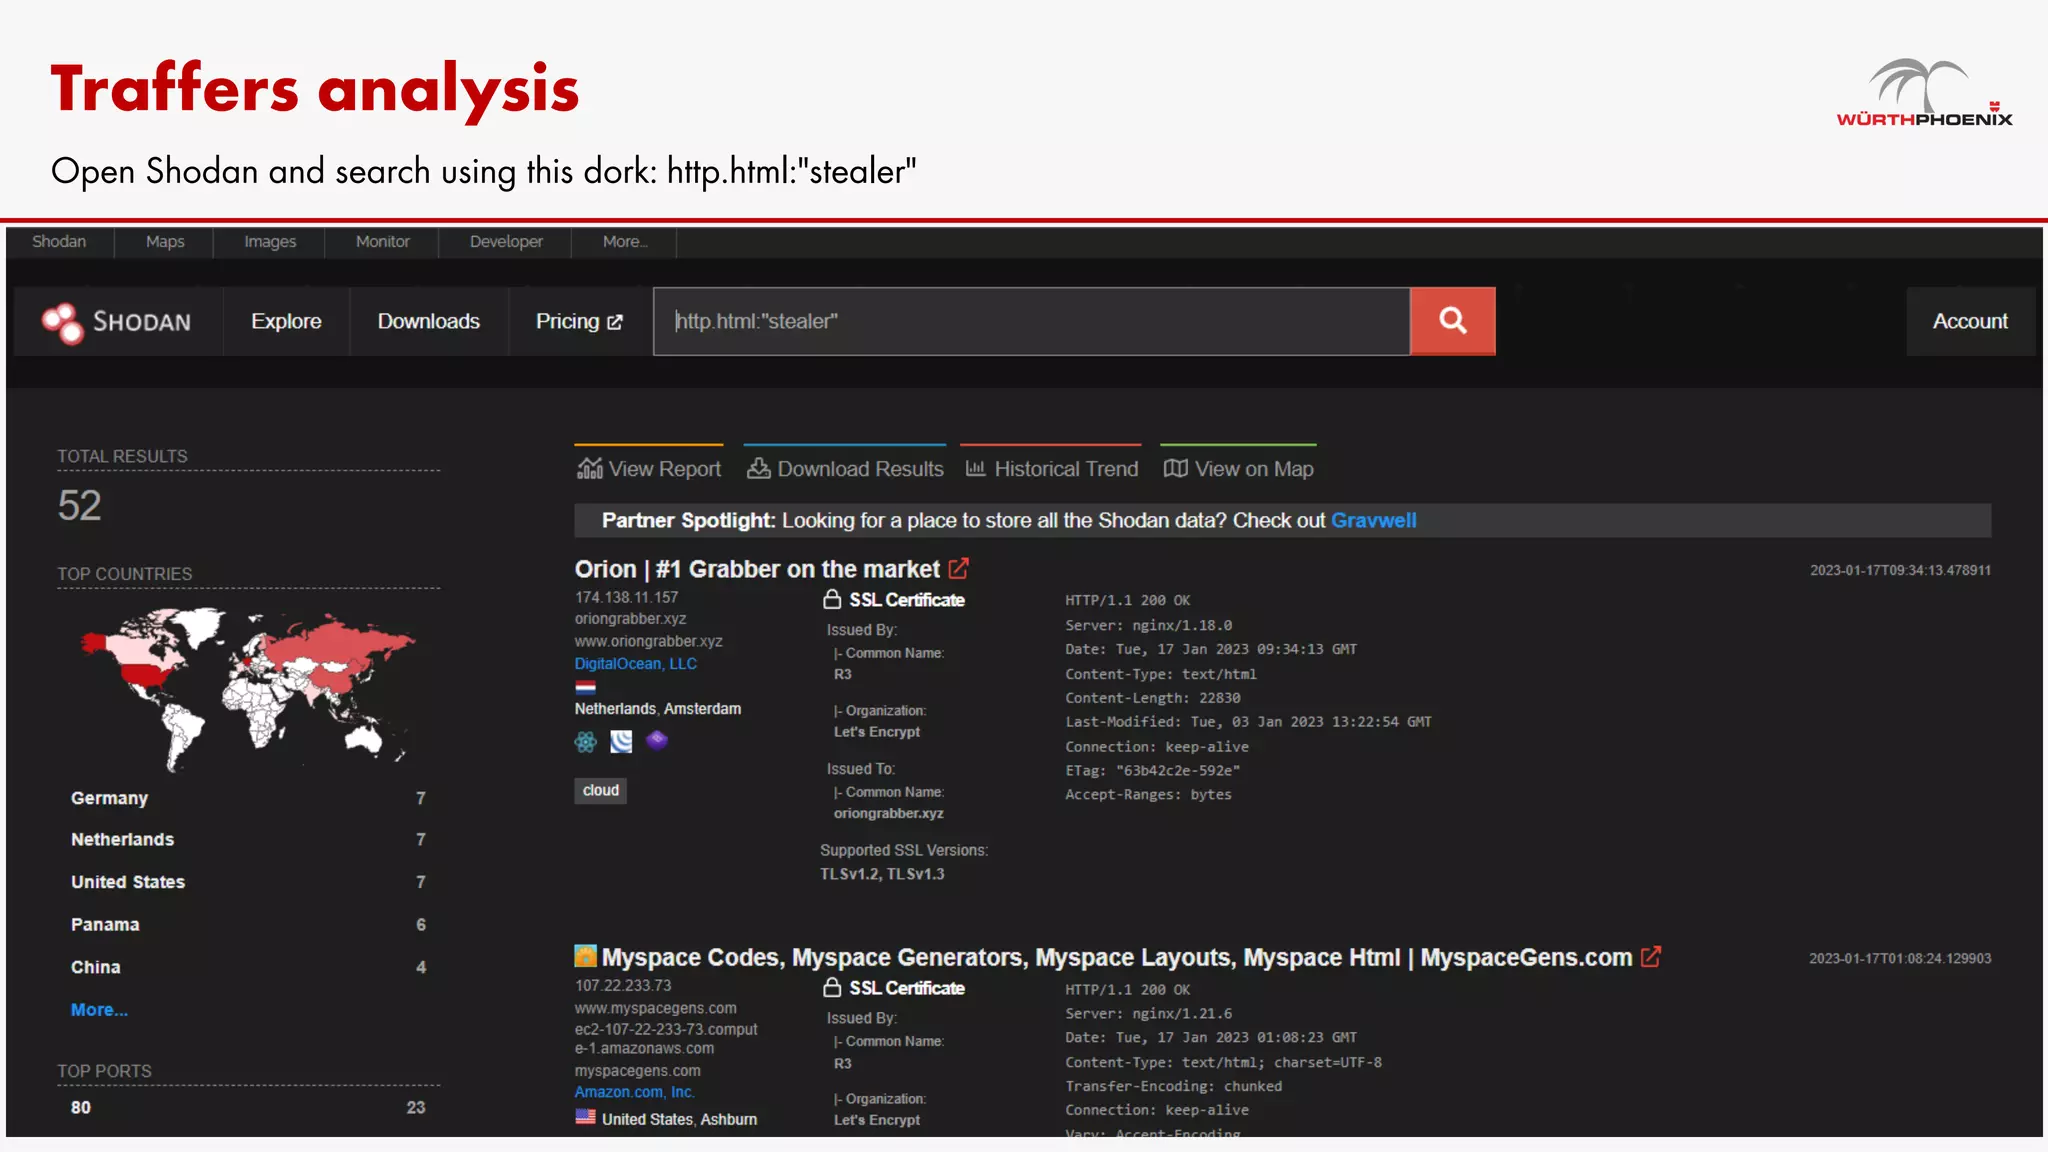
Task: Click the Historical Trend bar chart icon
Action: (x=976, y=468)
